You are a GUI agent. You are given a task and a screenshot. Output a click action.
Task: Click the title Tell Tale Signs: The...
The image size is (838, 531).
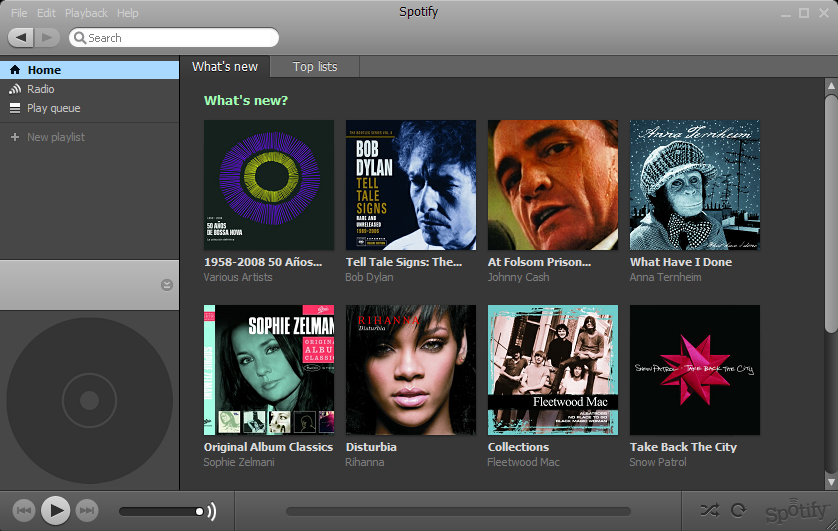coord(404,262)
